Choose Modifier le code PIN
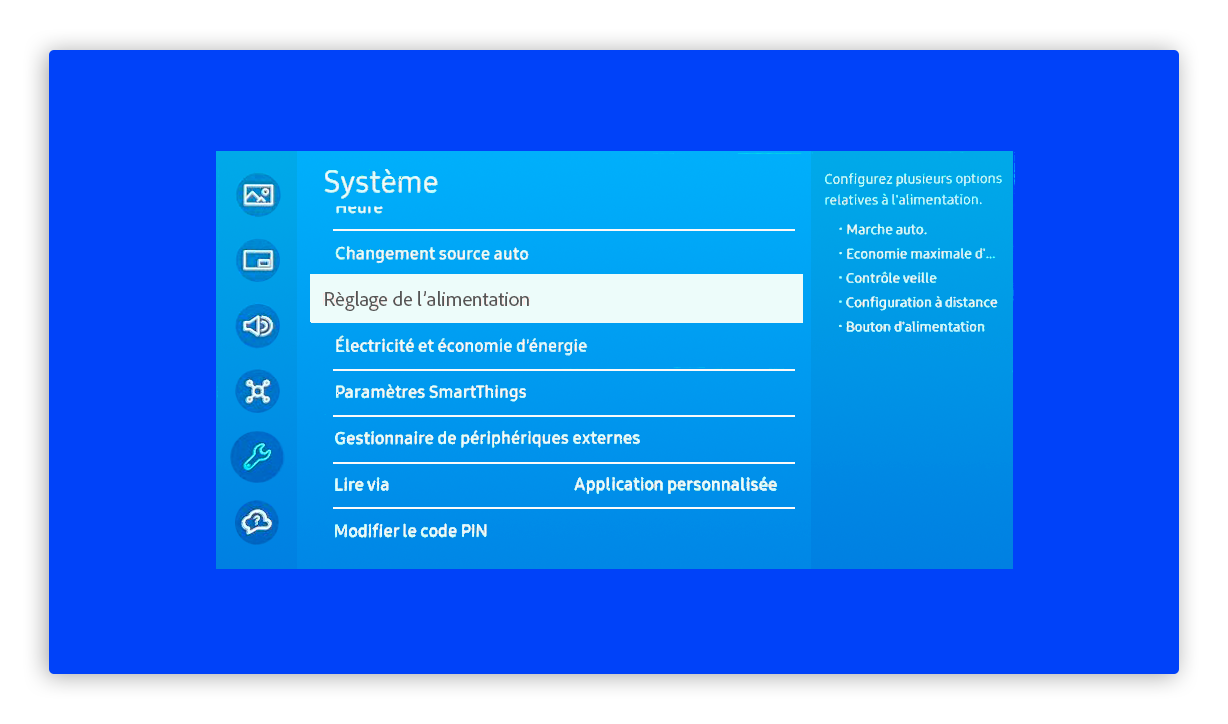This screenshot has width=1228, height=724. pyautogui.click(x=410, y=531)
